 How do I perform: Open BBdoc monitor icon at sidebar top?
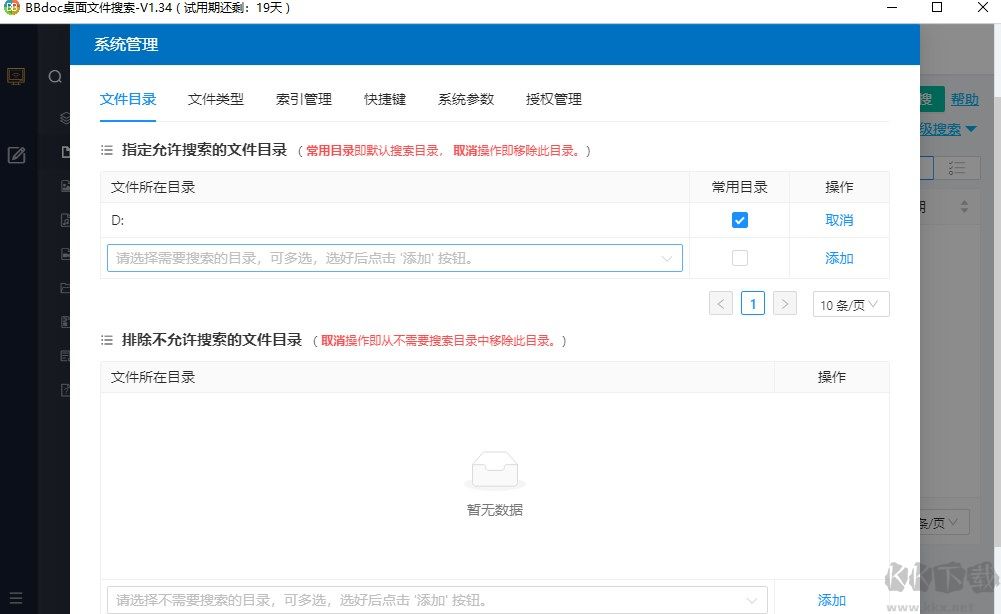[x=15, y=76]
